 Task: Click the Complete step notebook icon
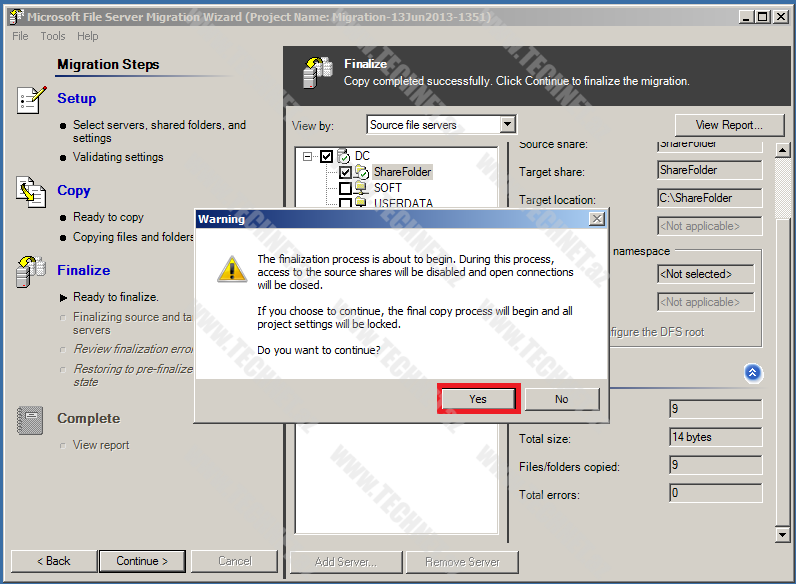click(x=32, y=420)
